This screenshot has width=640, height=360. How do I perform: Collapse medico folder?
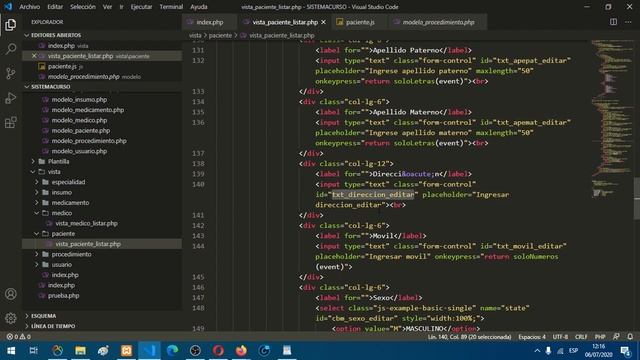pos(37,213)
